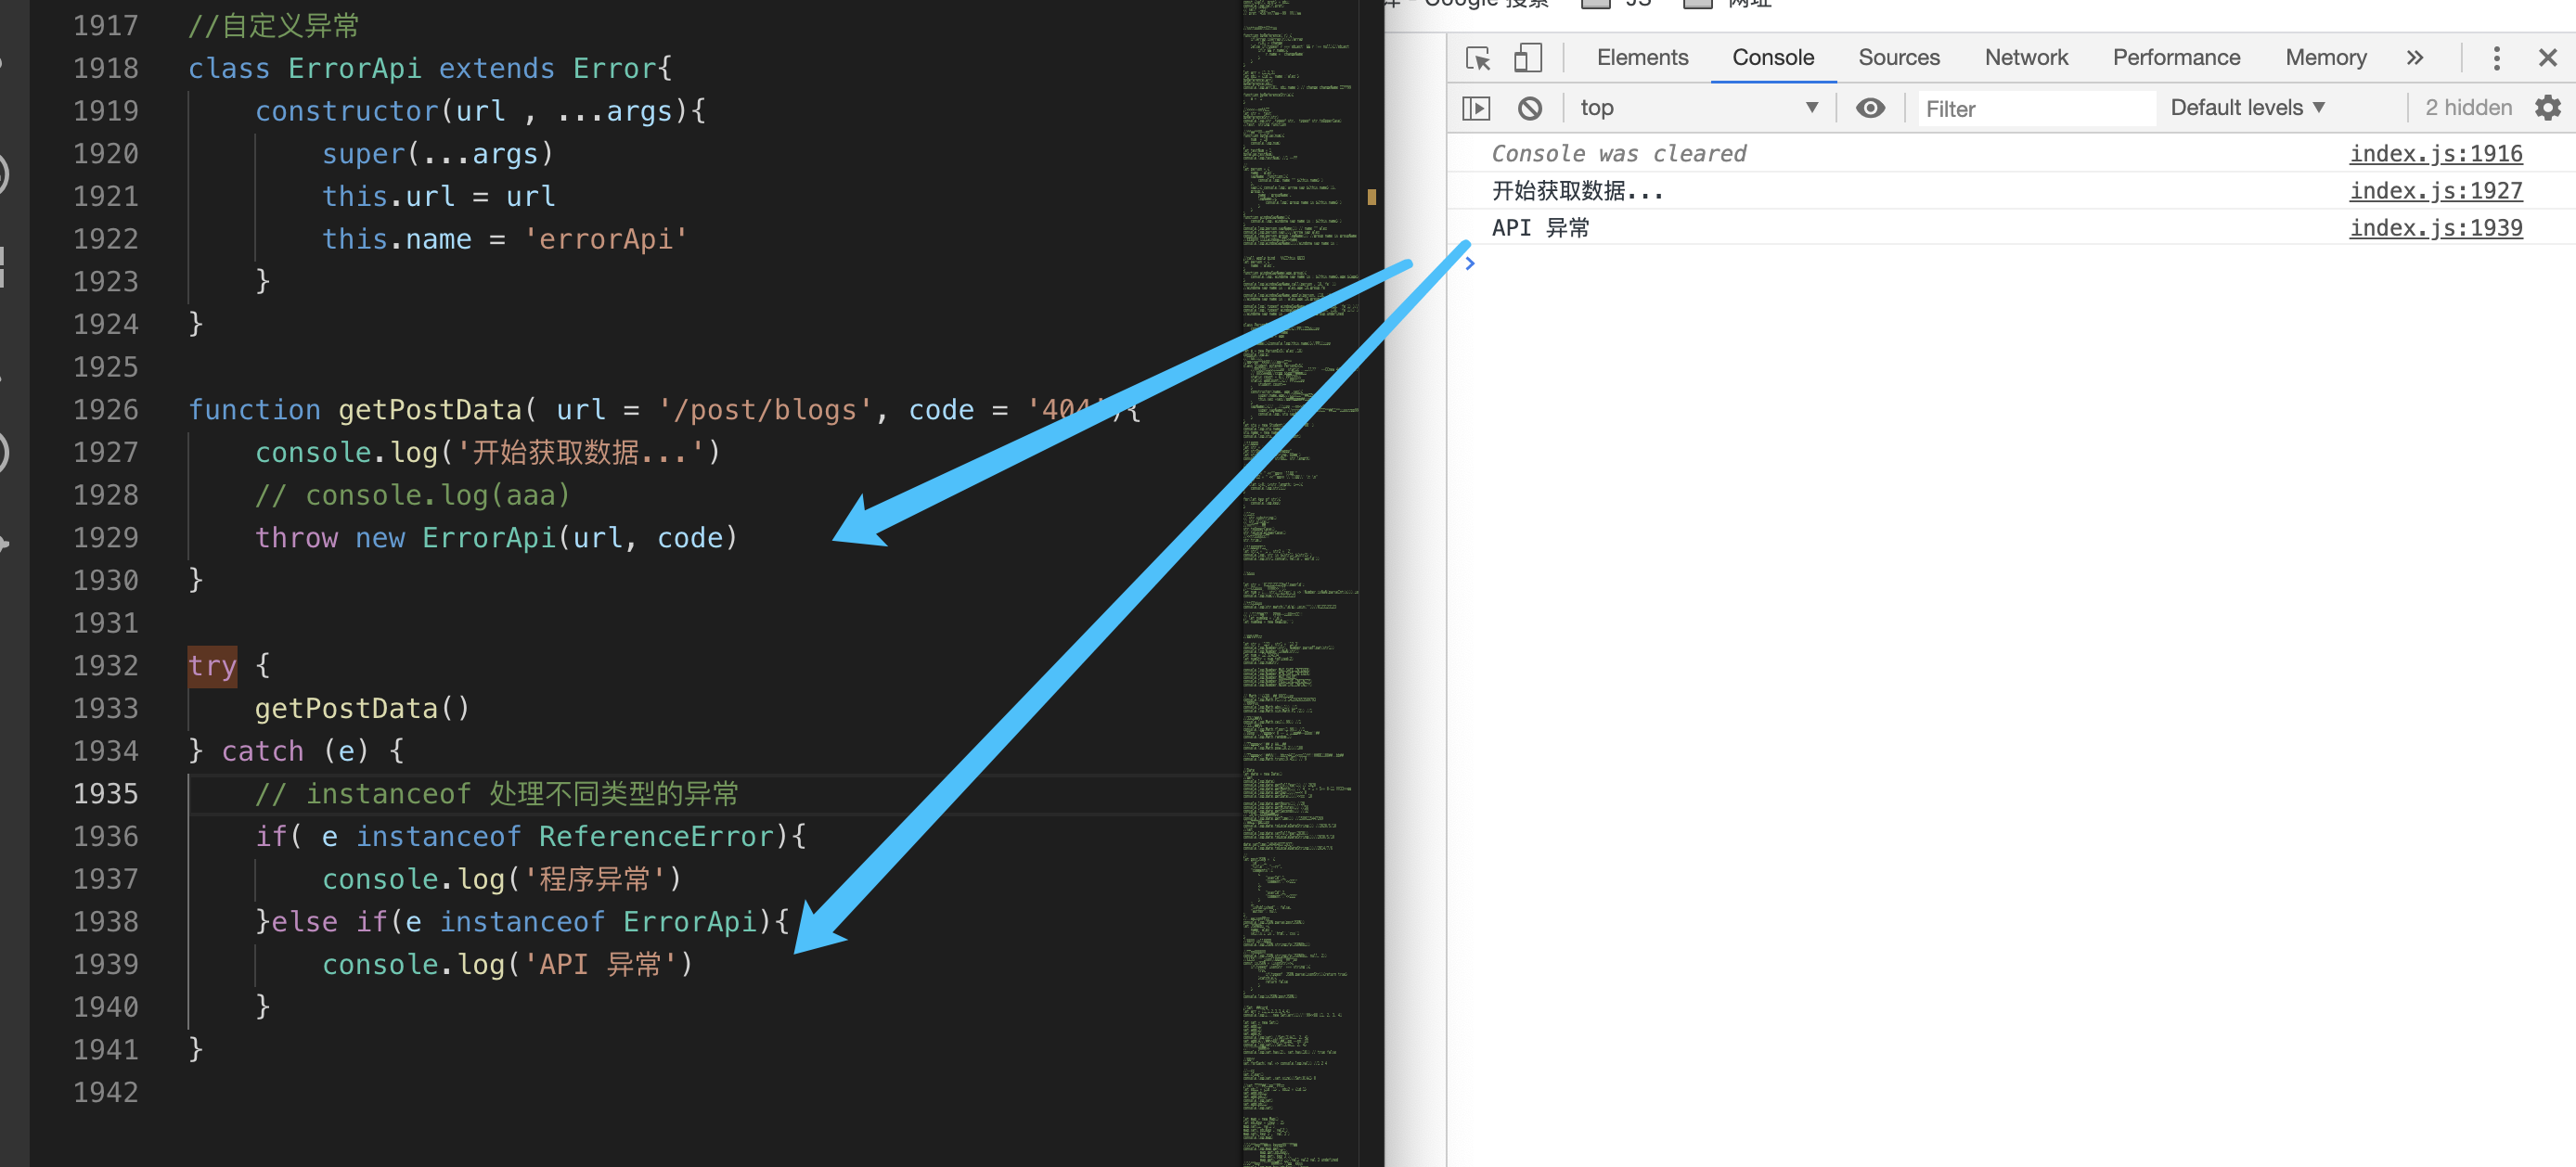The image size is (2576, 1167).
Task: Click the inspect element picker icon
Action: pos(1477,58)
